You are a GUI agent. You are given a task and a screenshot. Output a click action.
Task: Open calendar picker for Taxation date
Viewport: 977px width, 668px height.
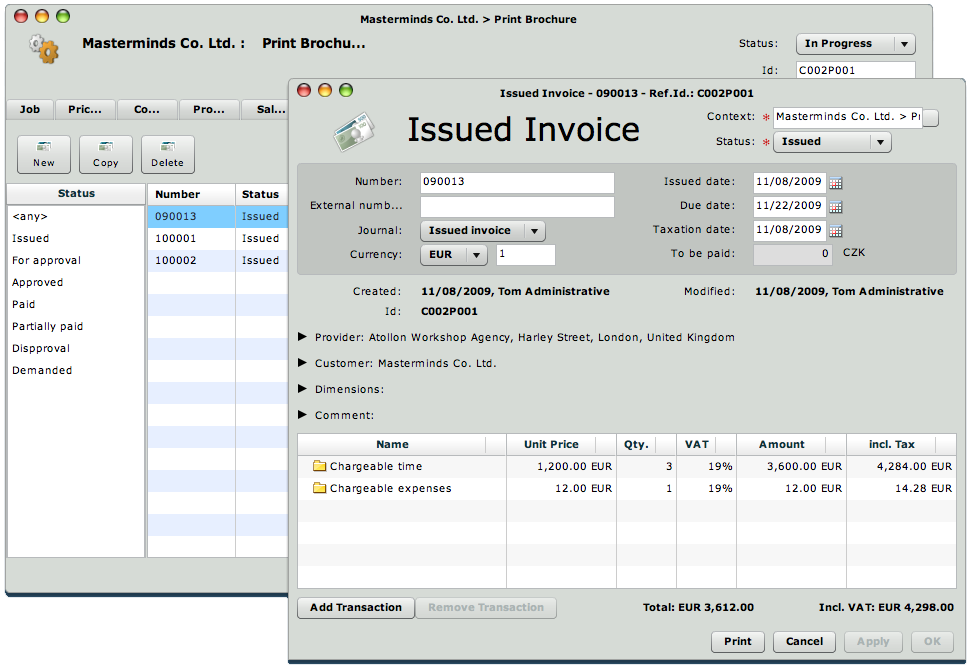coord(836,231)
